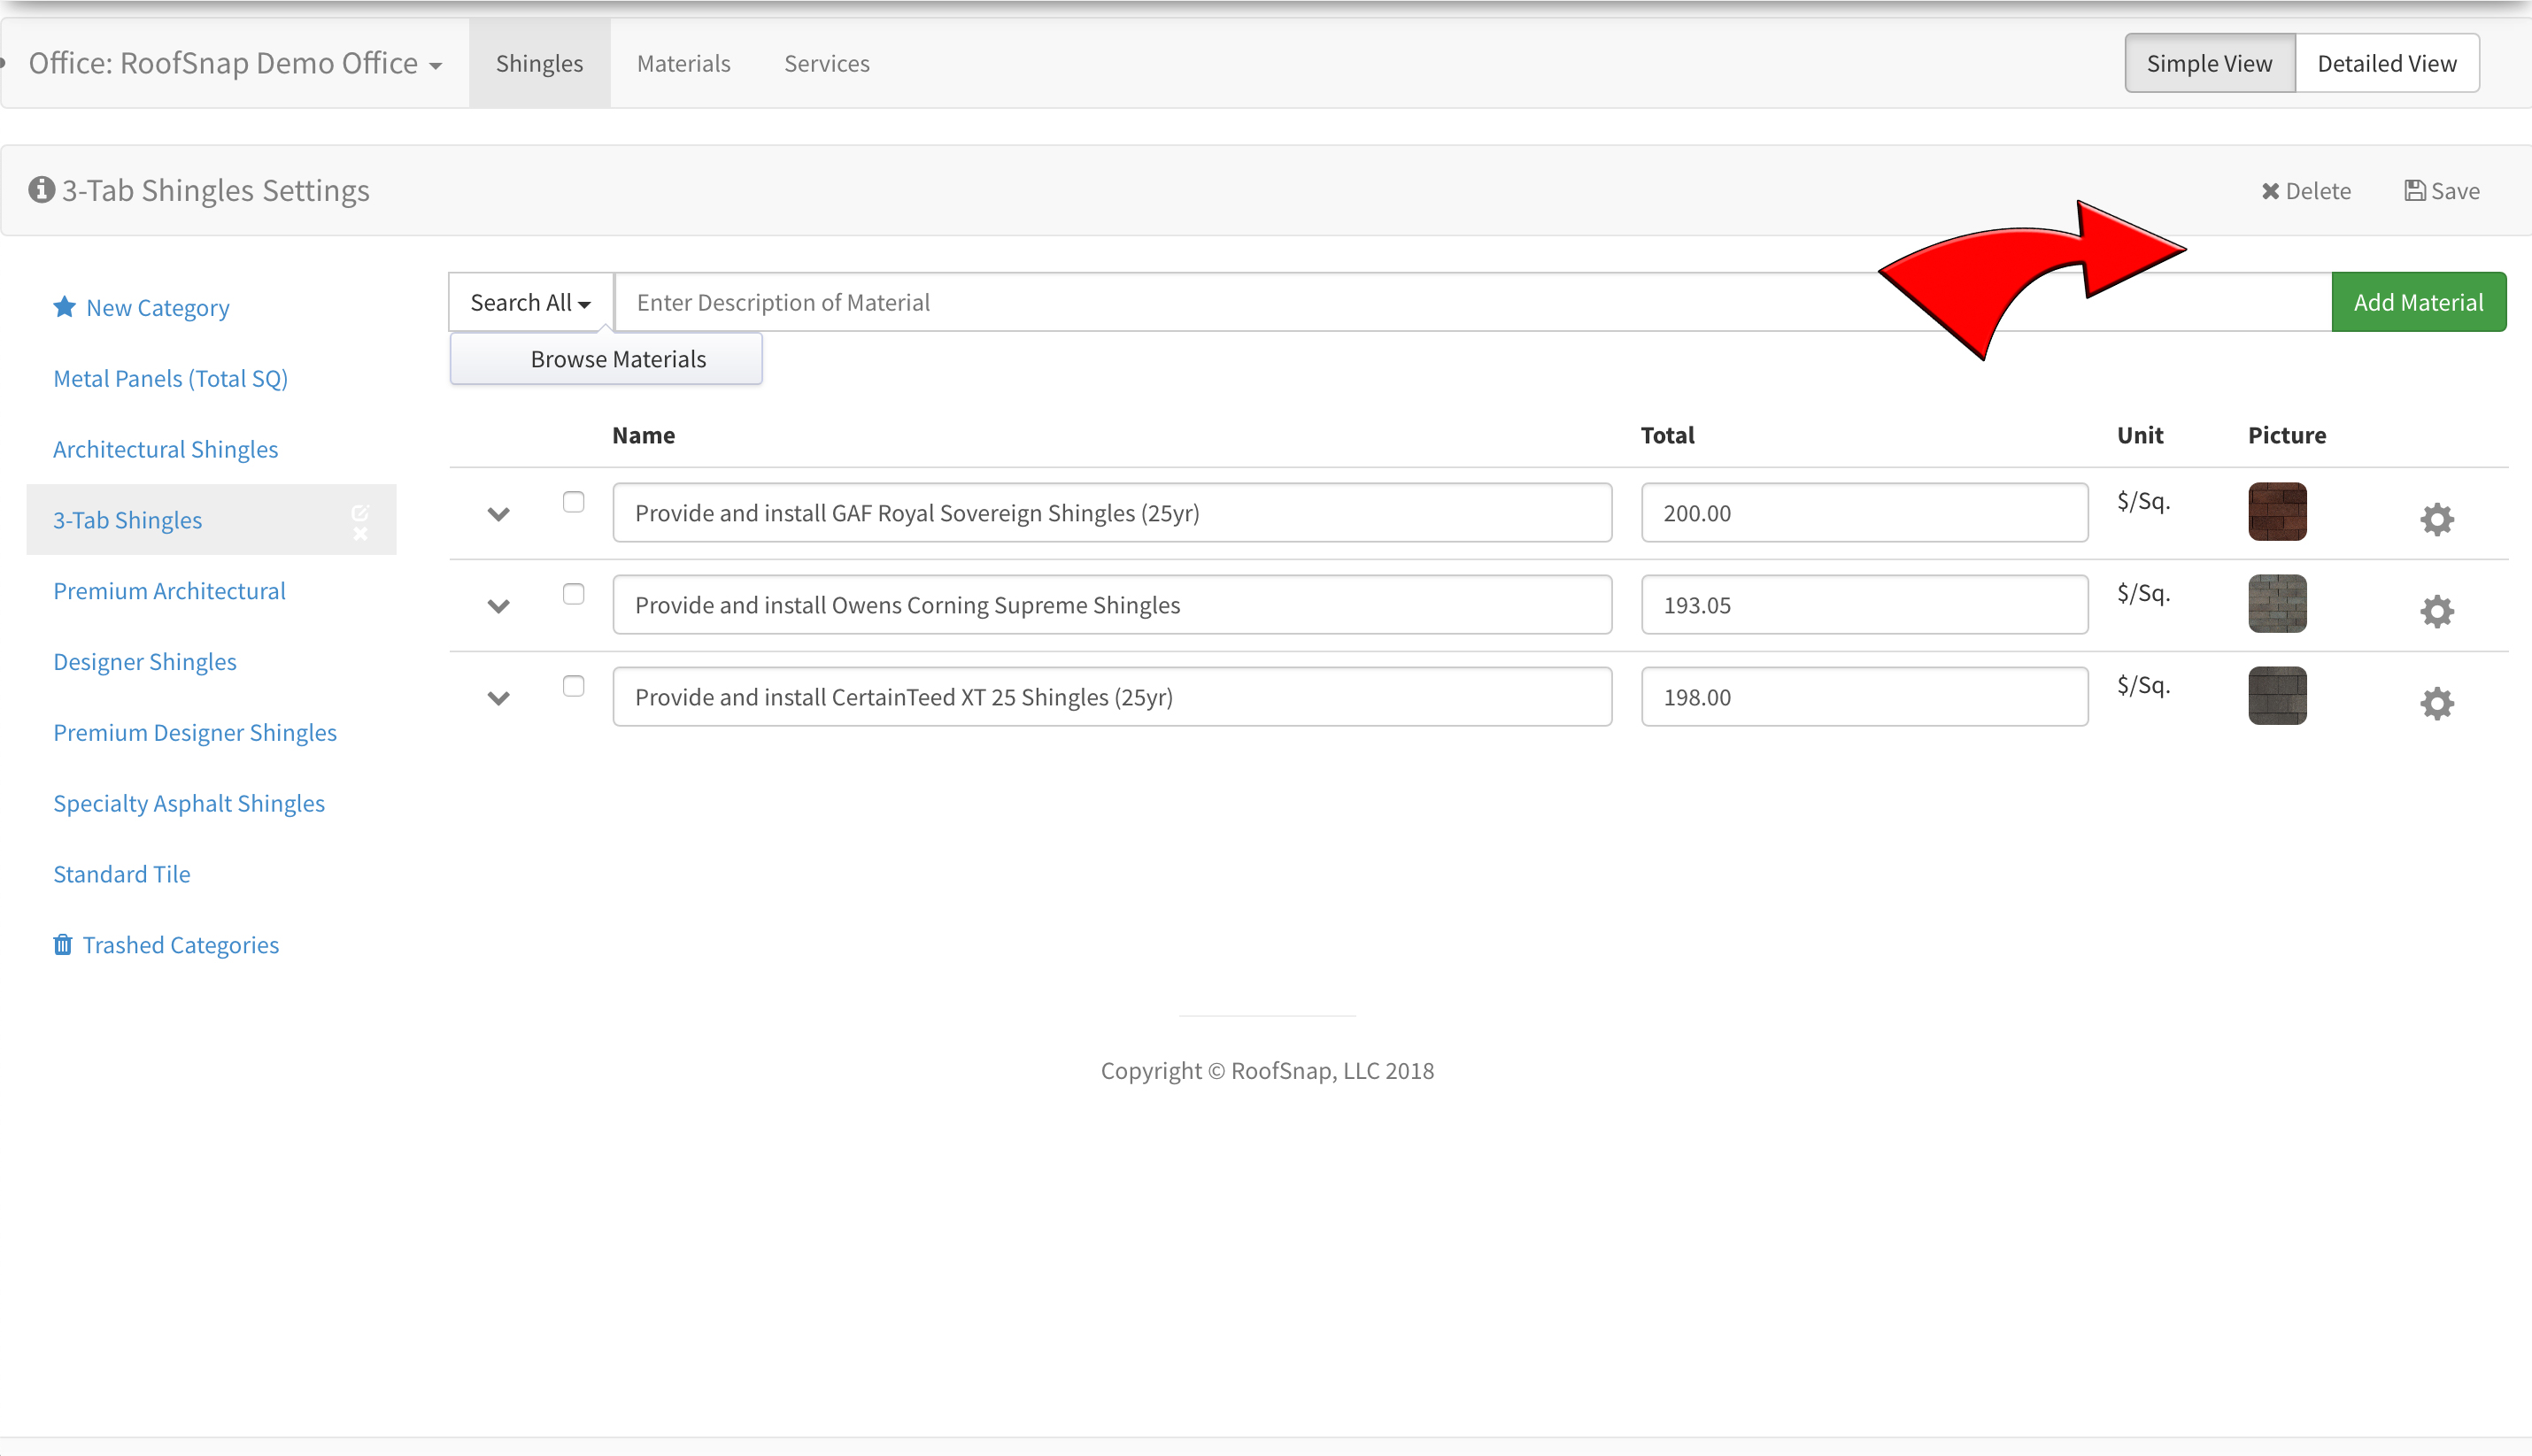Click the 198.00 total field
Image resolution: width=2532 pixels, height=1456 pixels.
[1865, 697]
